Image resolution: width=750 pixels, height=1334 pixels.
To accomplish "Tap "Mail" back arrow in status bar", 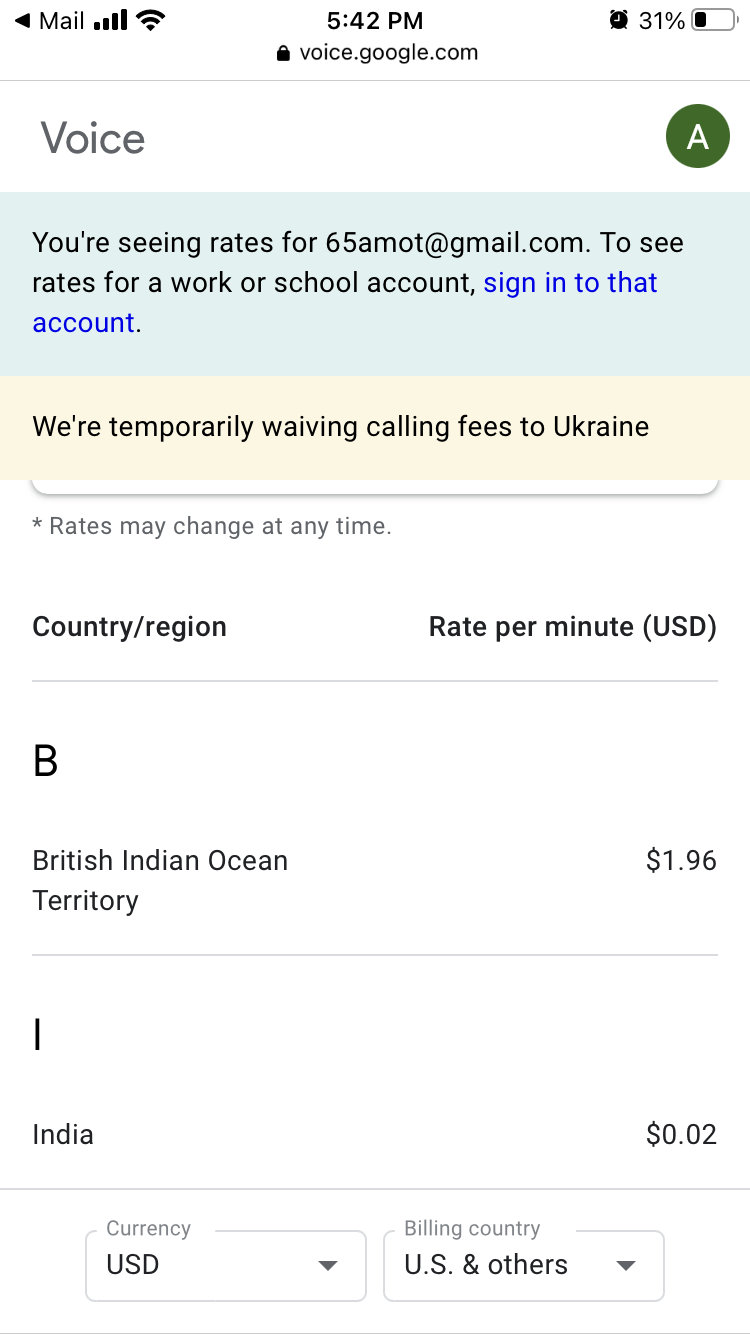I will (49, 20).
